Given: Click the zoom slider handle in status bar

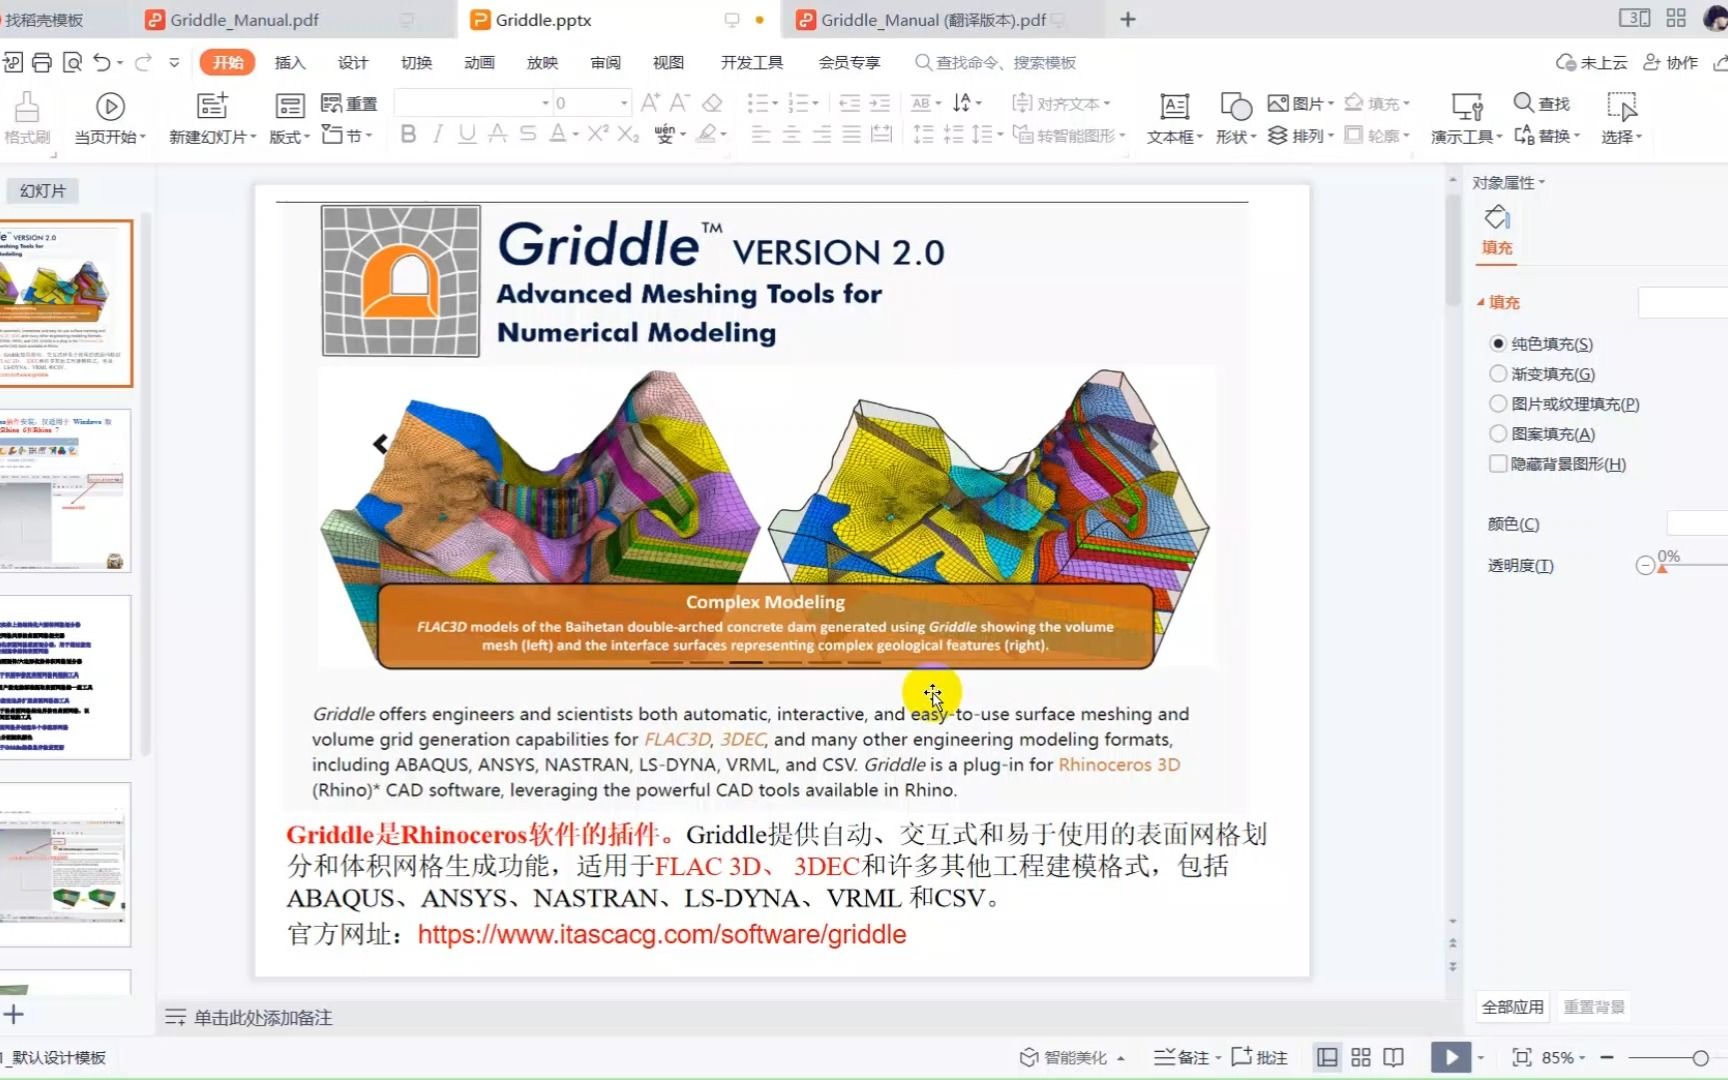Looking at the screenshot, I should click(x=1700, y=1057).
